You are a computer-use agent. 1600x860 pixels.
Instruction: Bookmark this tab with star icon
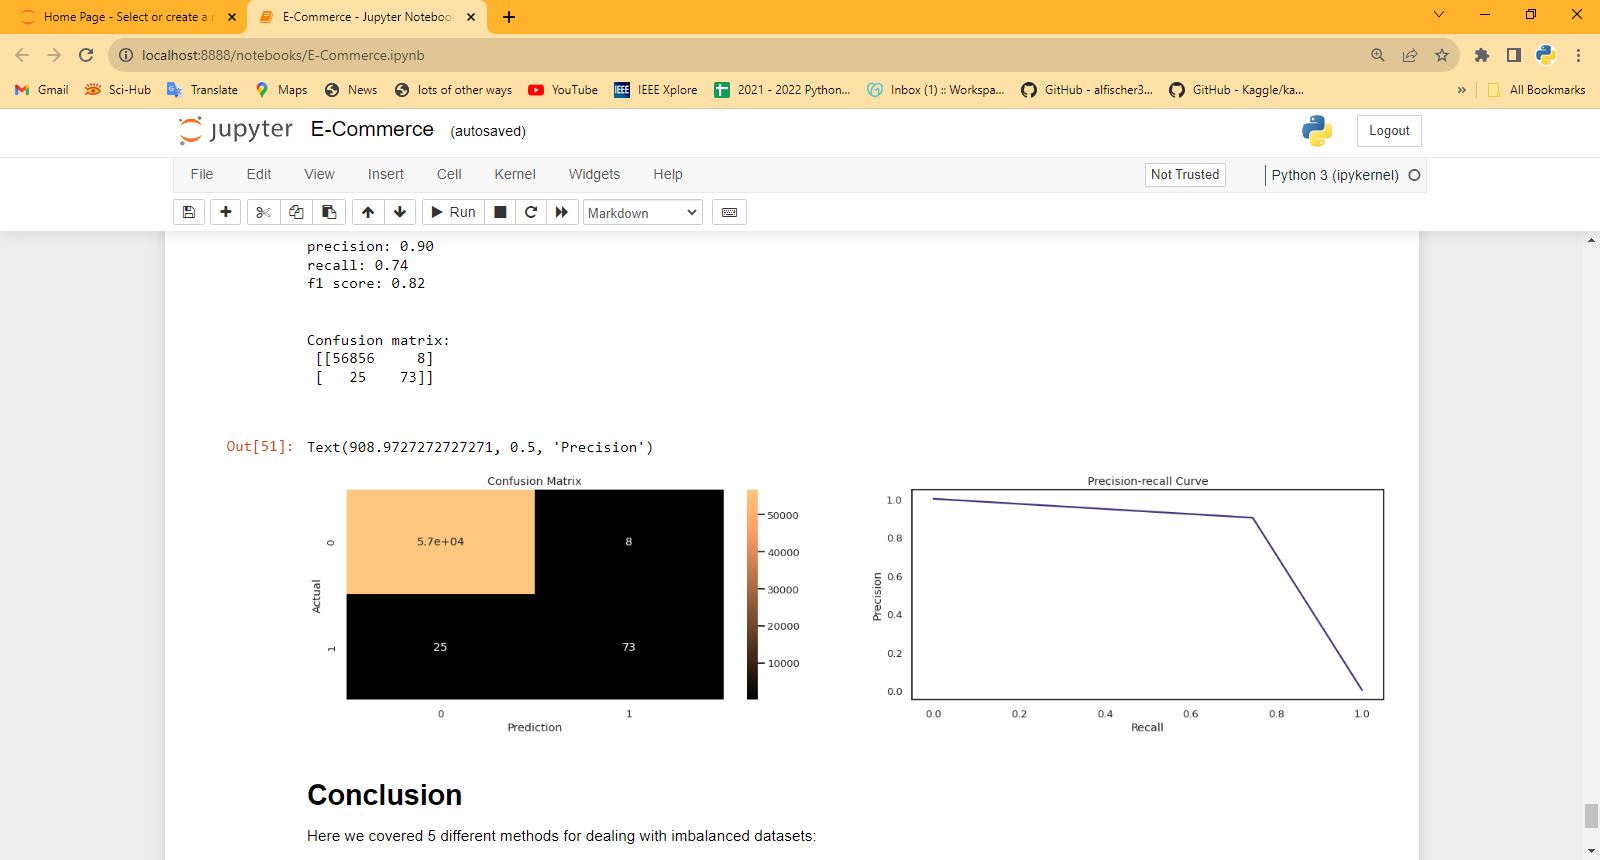coord(1442,55)
